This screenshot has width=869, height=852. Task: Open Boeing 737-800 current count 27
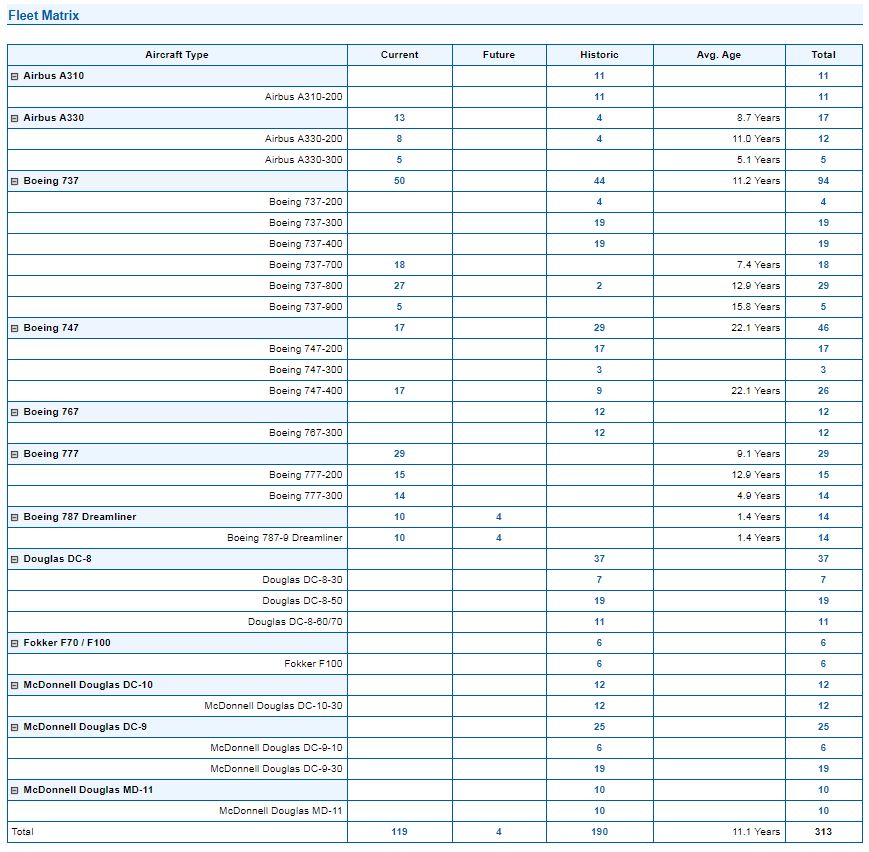[x=399, y=285]
